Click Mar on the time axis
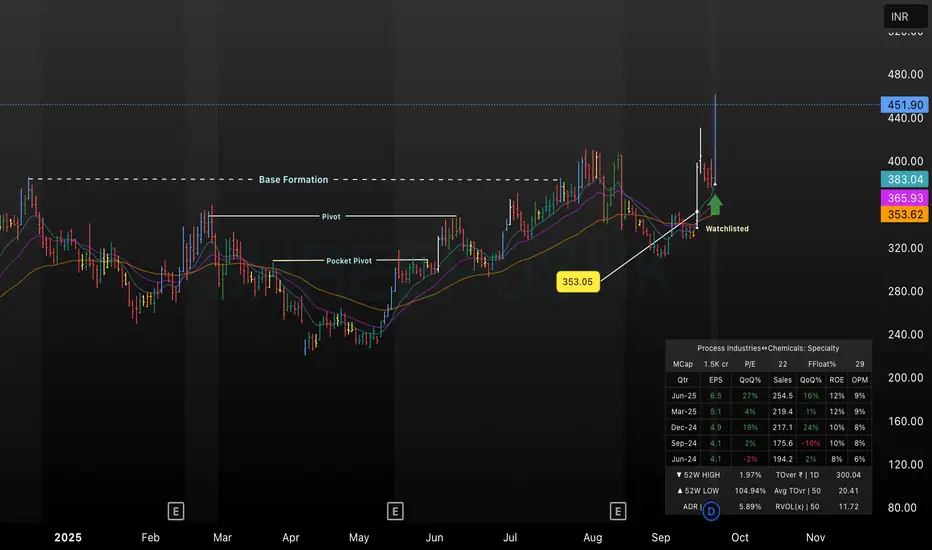 (222, 538)
